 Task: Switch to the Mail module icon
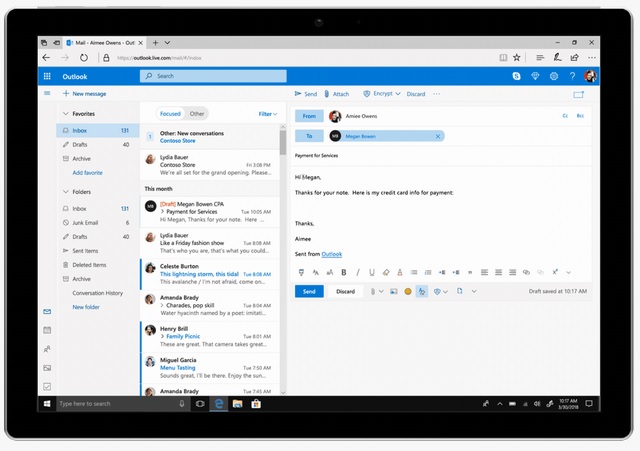click(x=47, y=312)
